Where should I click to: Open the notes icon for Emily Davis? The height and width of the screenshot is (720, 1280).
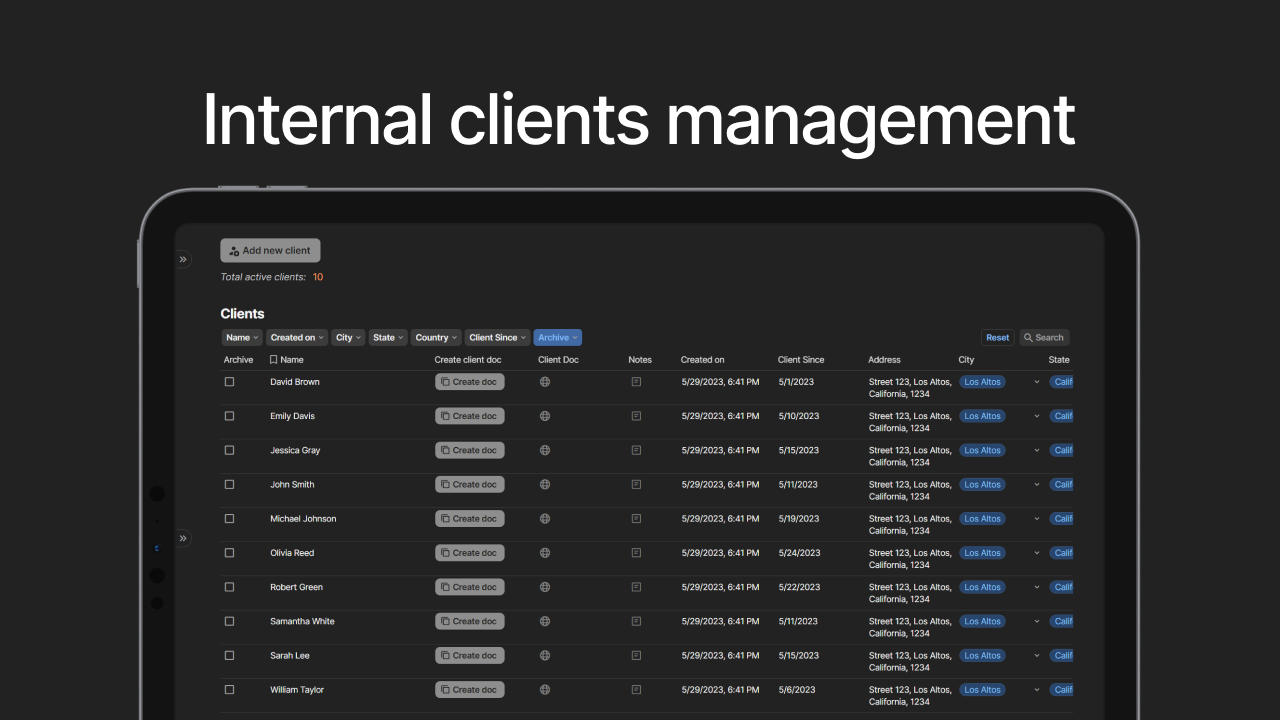(636, 416)
